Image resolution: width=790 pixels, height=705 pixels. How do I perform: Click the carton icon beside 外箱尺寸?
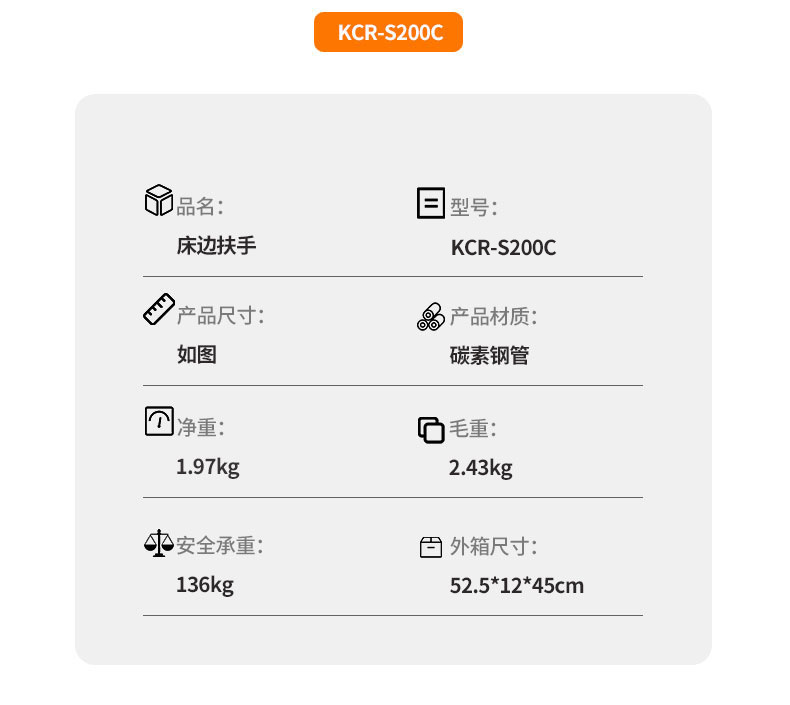coord(430,547)
